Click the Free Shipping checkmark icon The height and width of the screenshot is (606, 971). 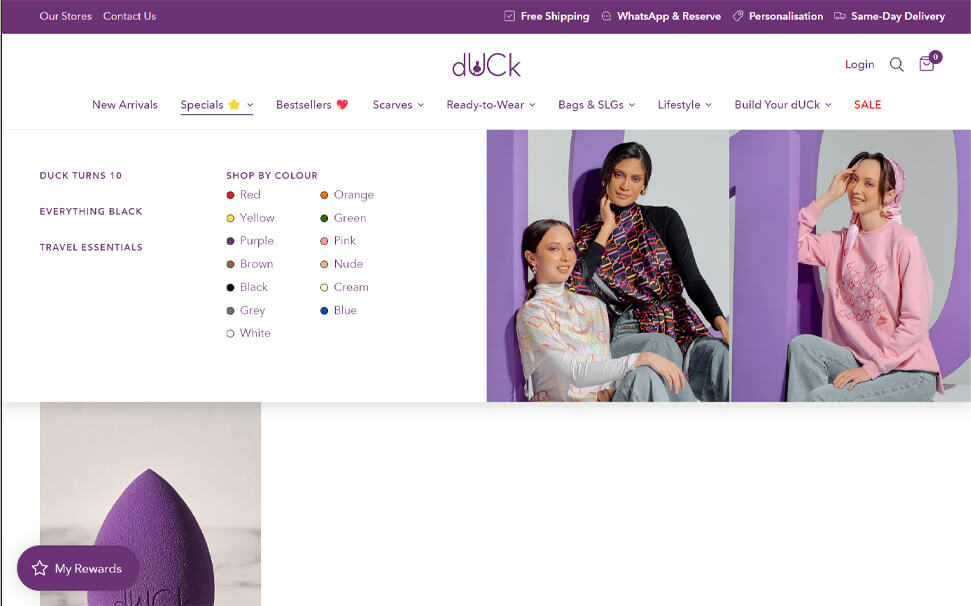509,16
